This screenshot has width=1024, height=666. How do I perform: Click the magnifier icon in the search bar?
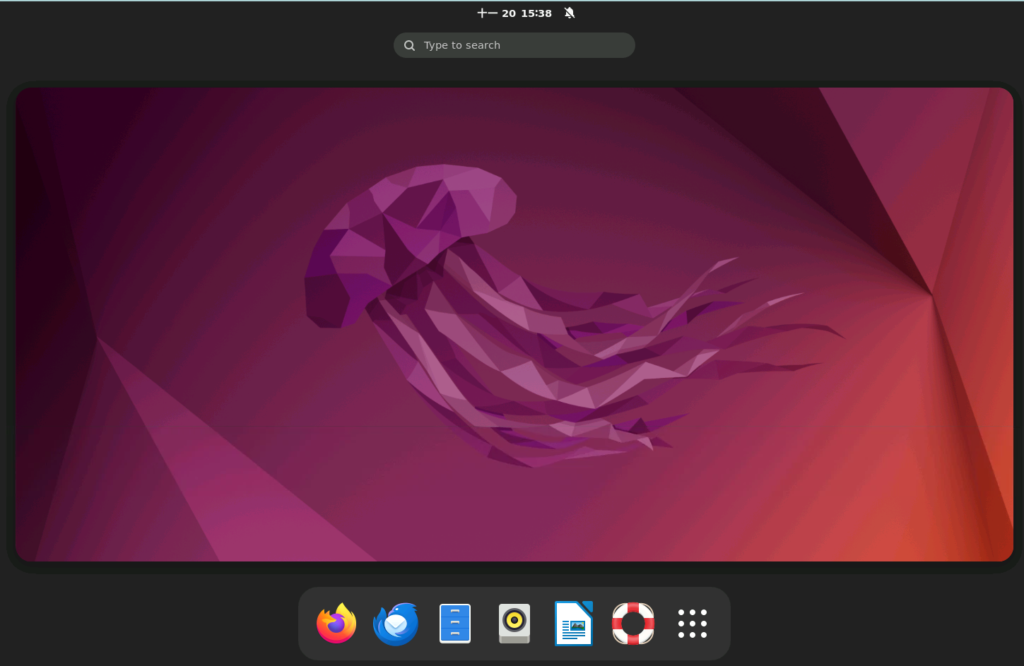pyautogui.click(x=409, y=45)
